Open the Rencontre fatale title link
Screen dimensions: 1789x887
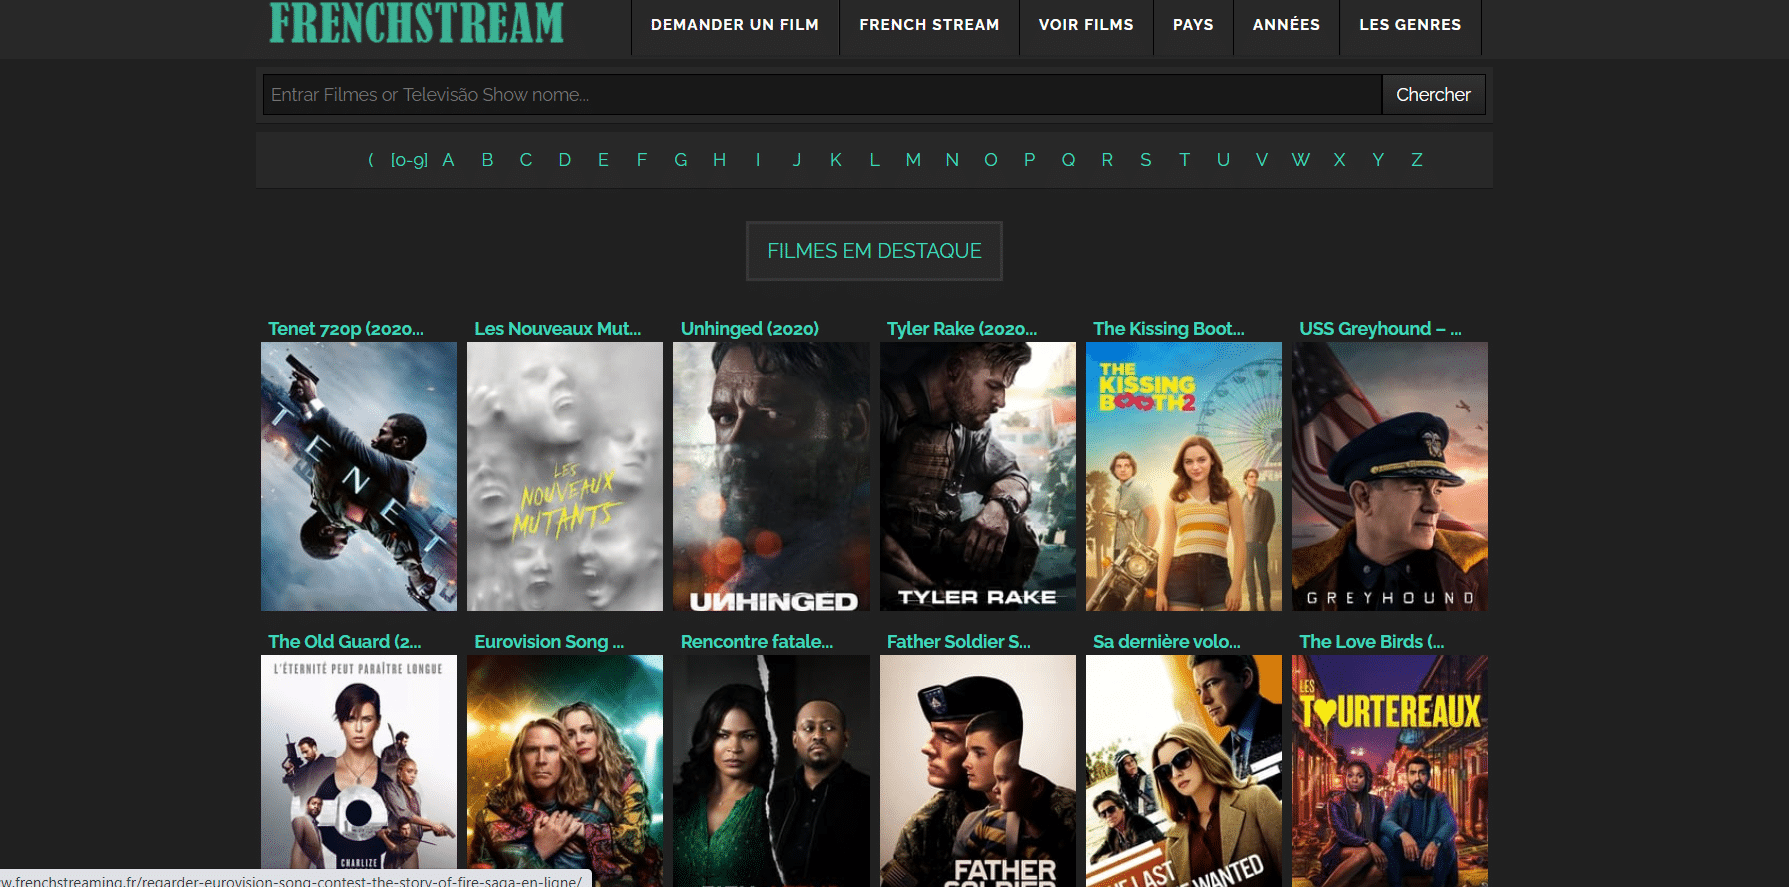click(x=757, y=642)
